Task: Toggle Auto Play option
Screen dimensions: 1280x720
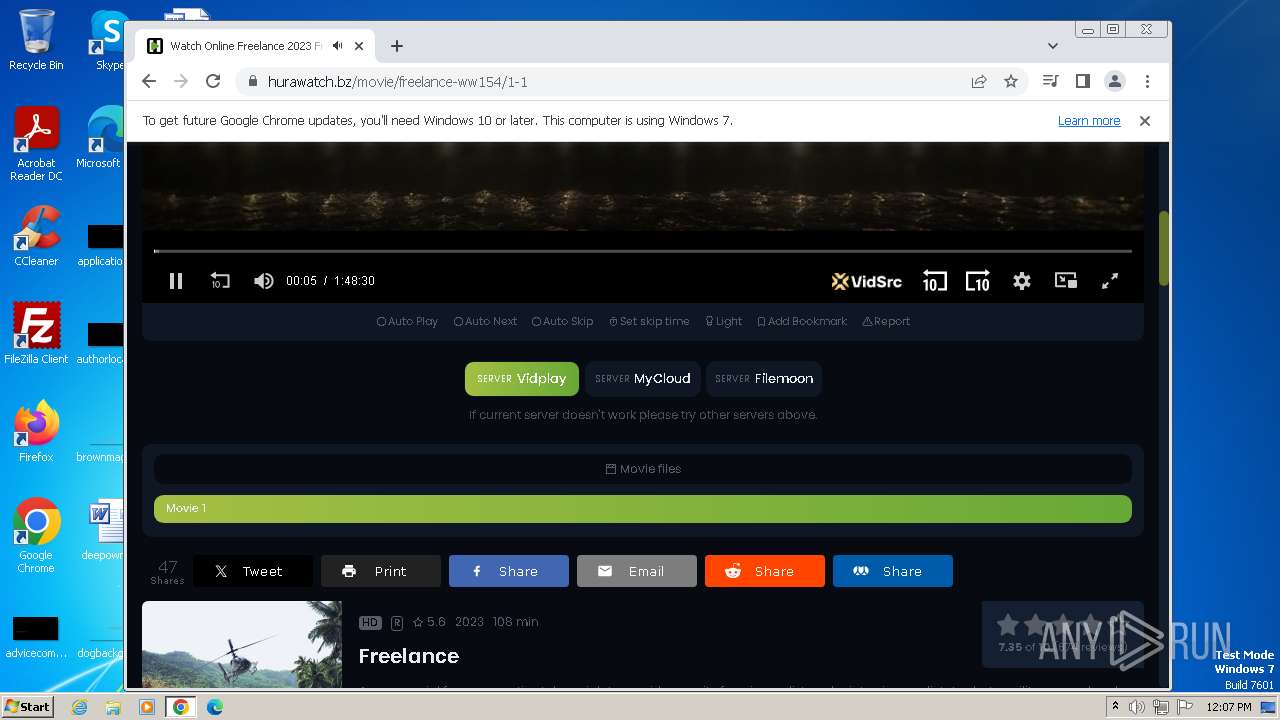Action: point(407,321)
